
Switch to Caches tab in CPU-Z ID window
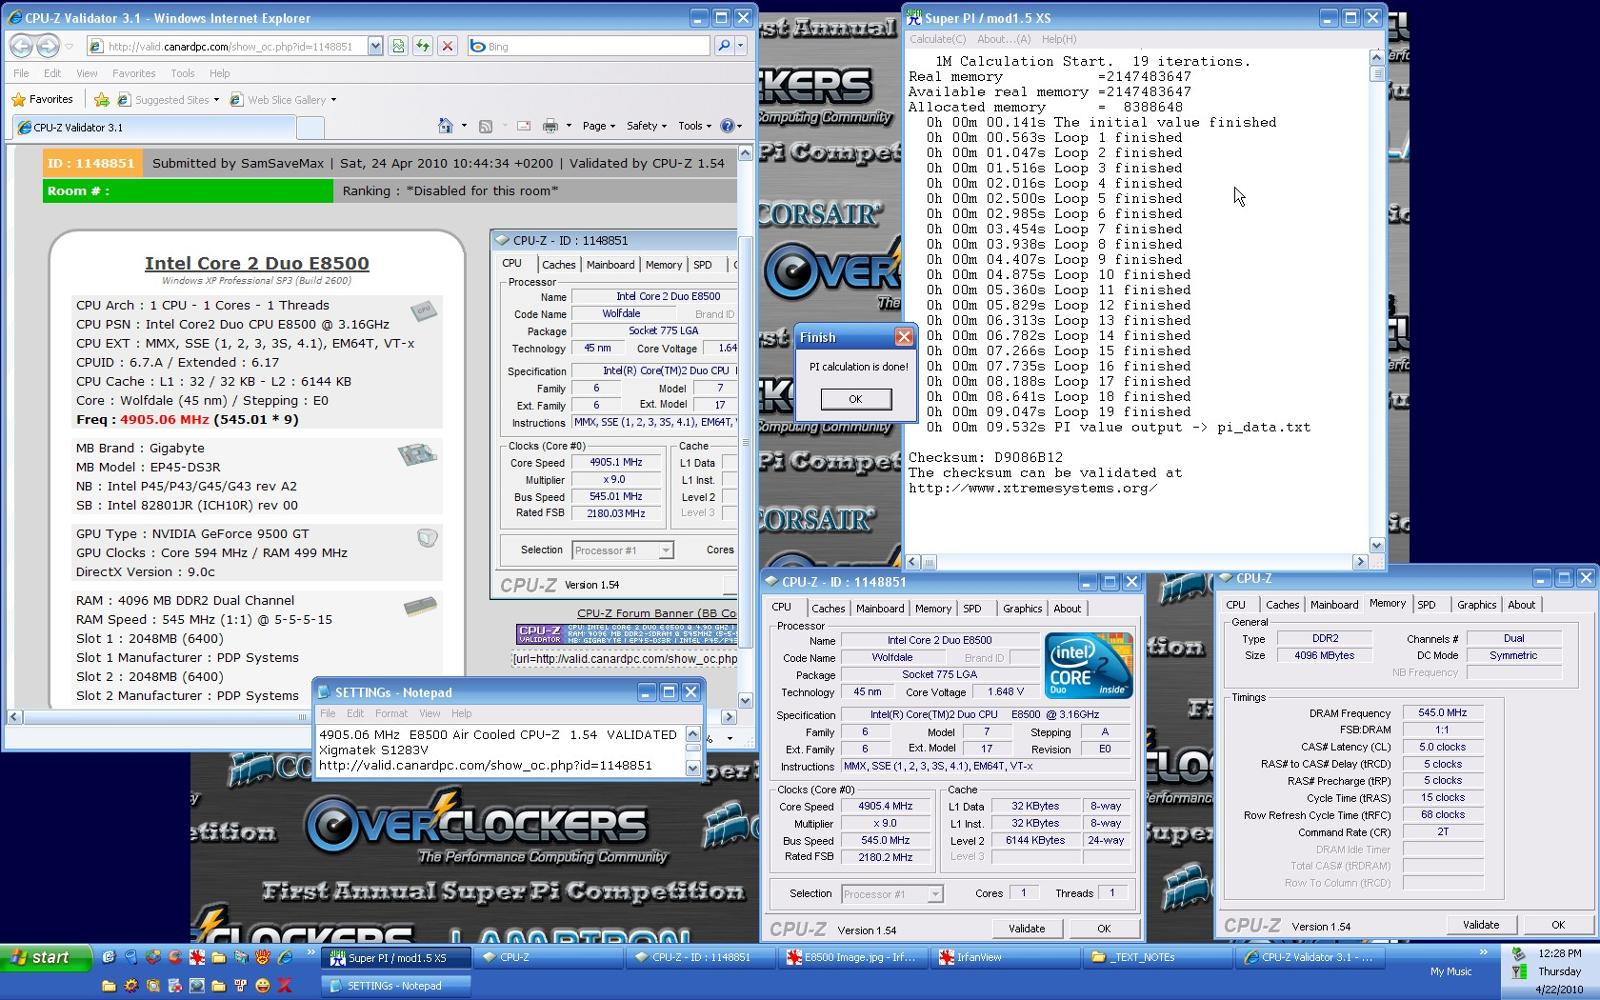(828, 608)
